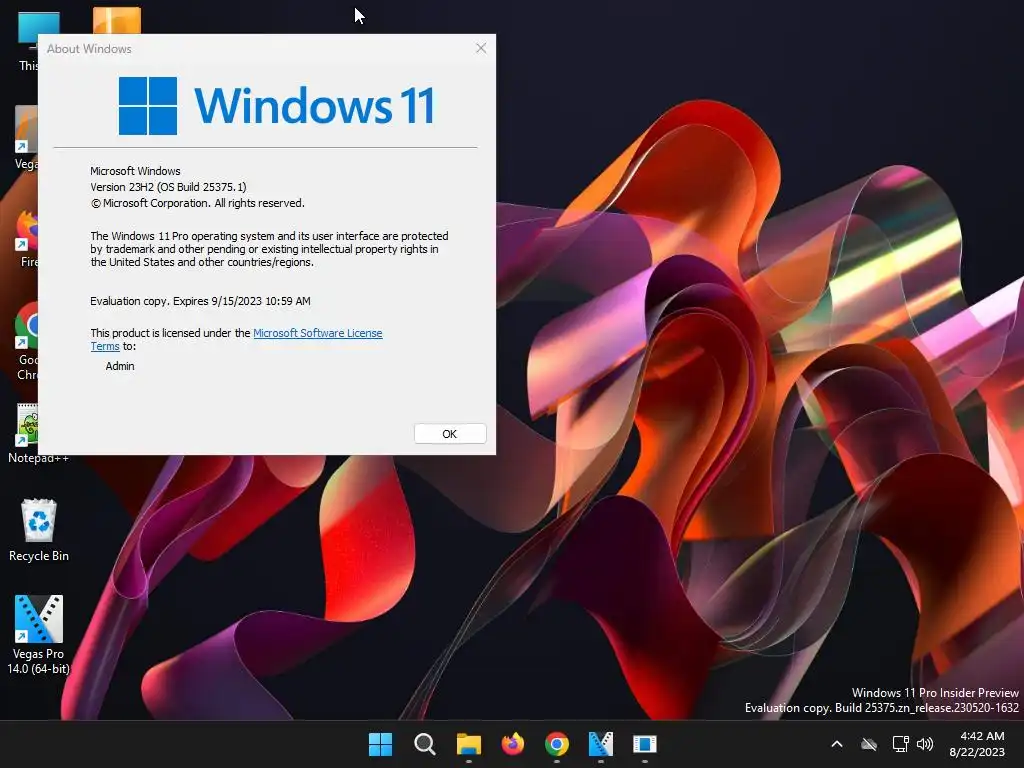1024x768 pixels.
Task: Select the winver window taskbar icon
Action: (x=645, y=744)
